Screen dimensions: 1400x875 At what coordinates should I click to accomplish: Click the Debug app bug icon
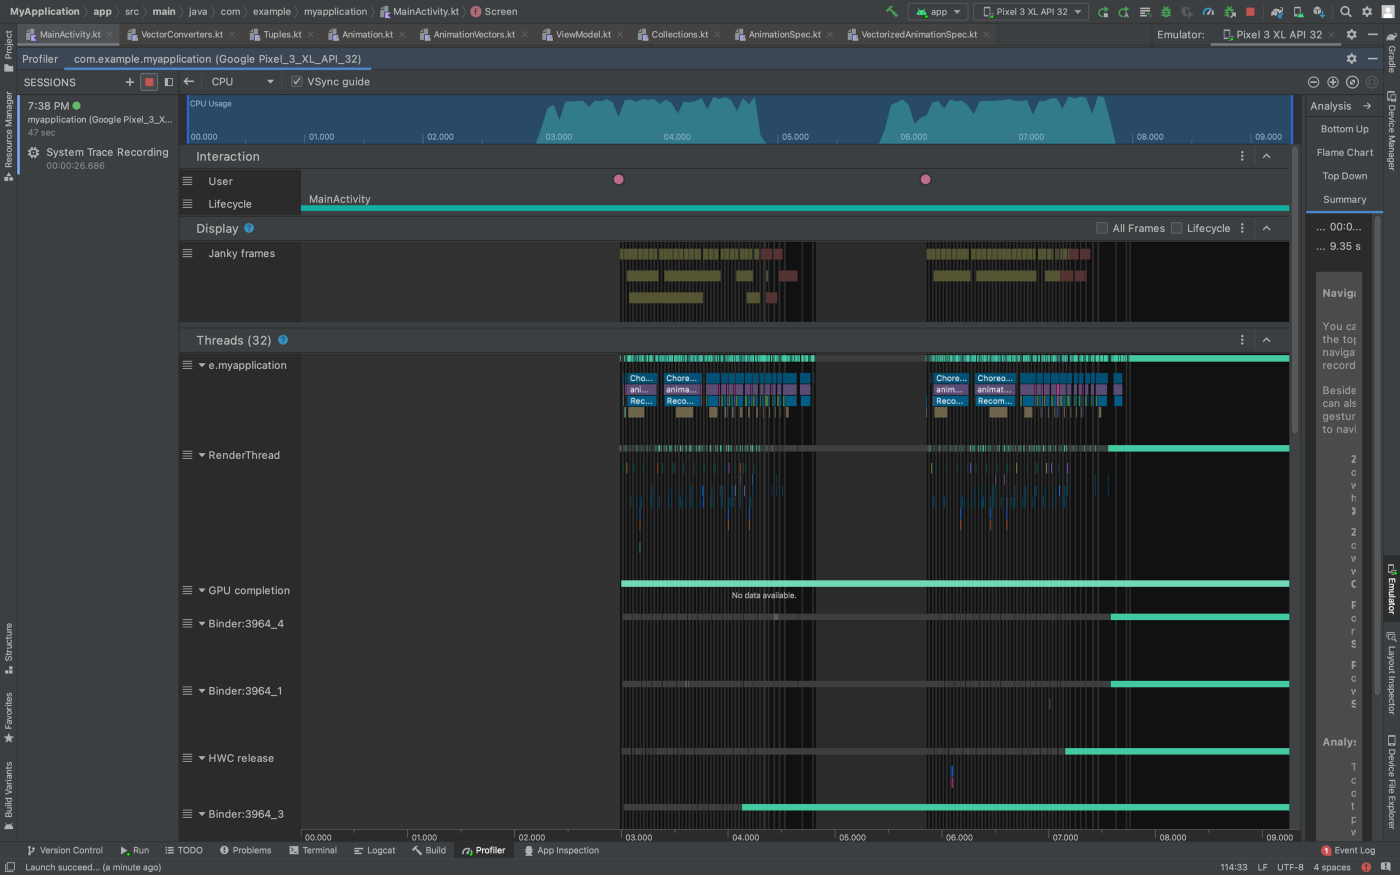pyautogui.click(x=1166, y=12)
